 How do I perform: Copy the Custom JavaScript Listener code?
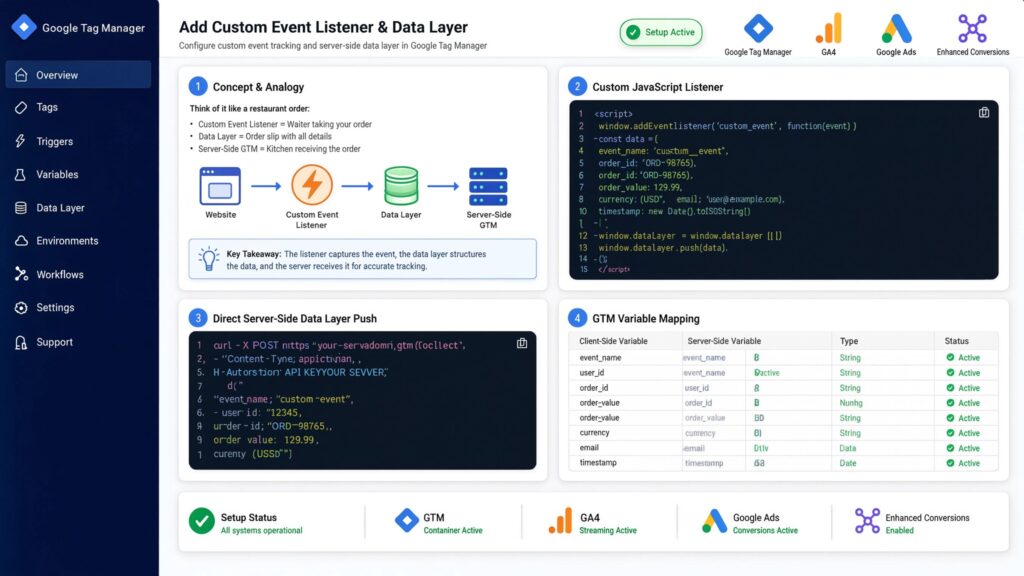(984, 113)
